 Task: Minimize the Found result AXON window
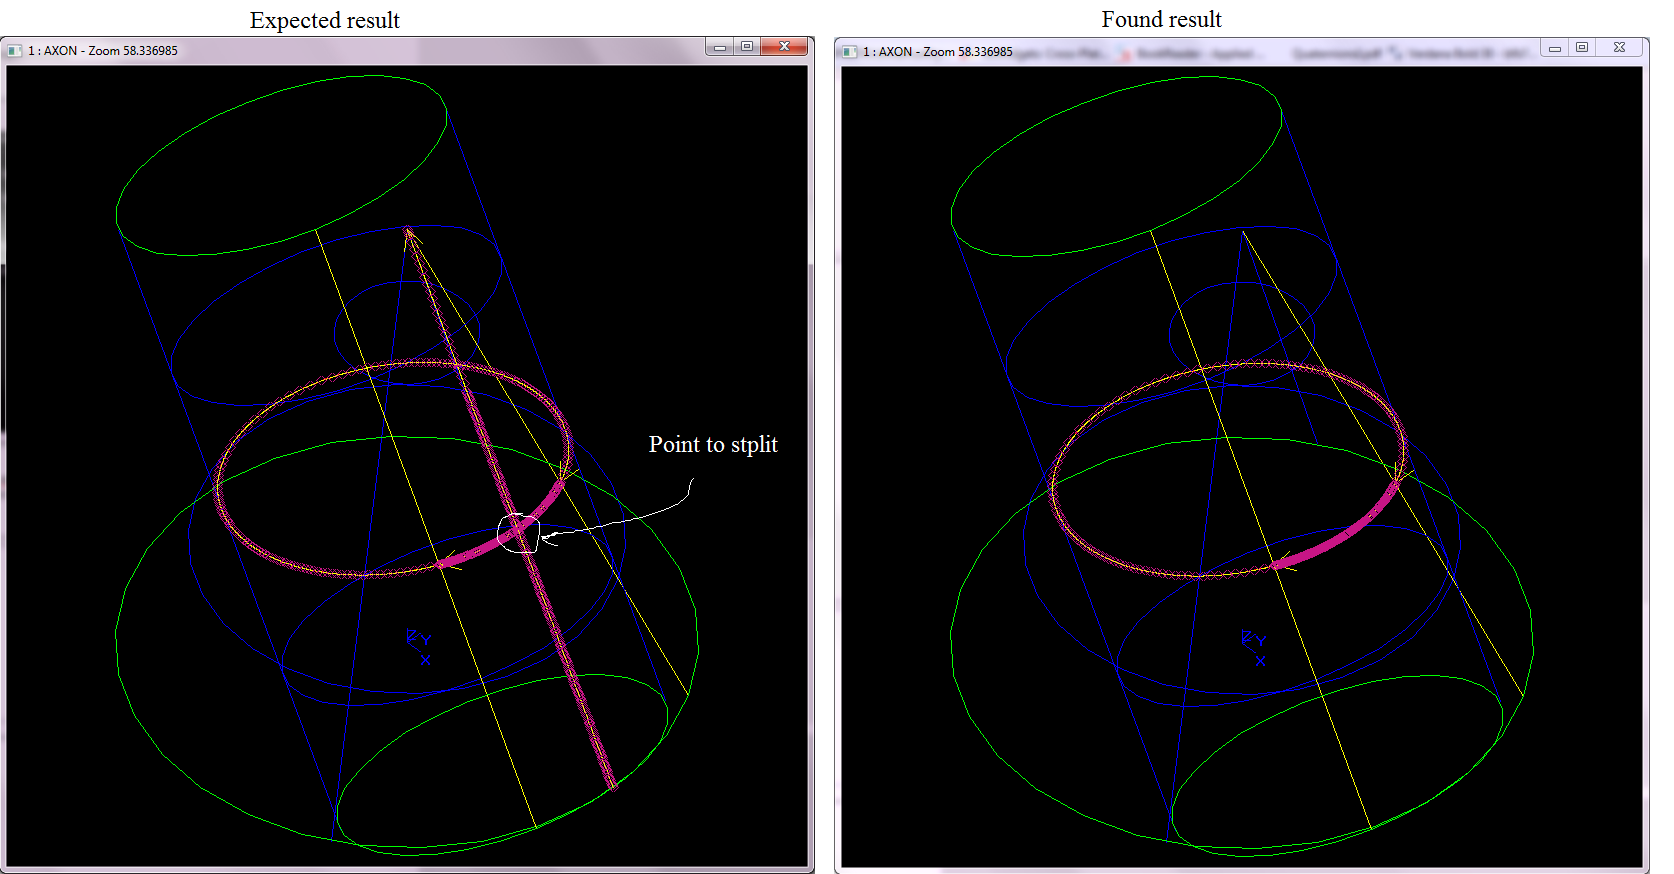point(1554,48)
